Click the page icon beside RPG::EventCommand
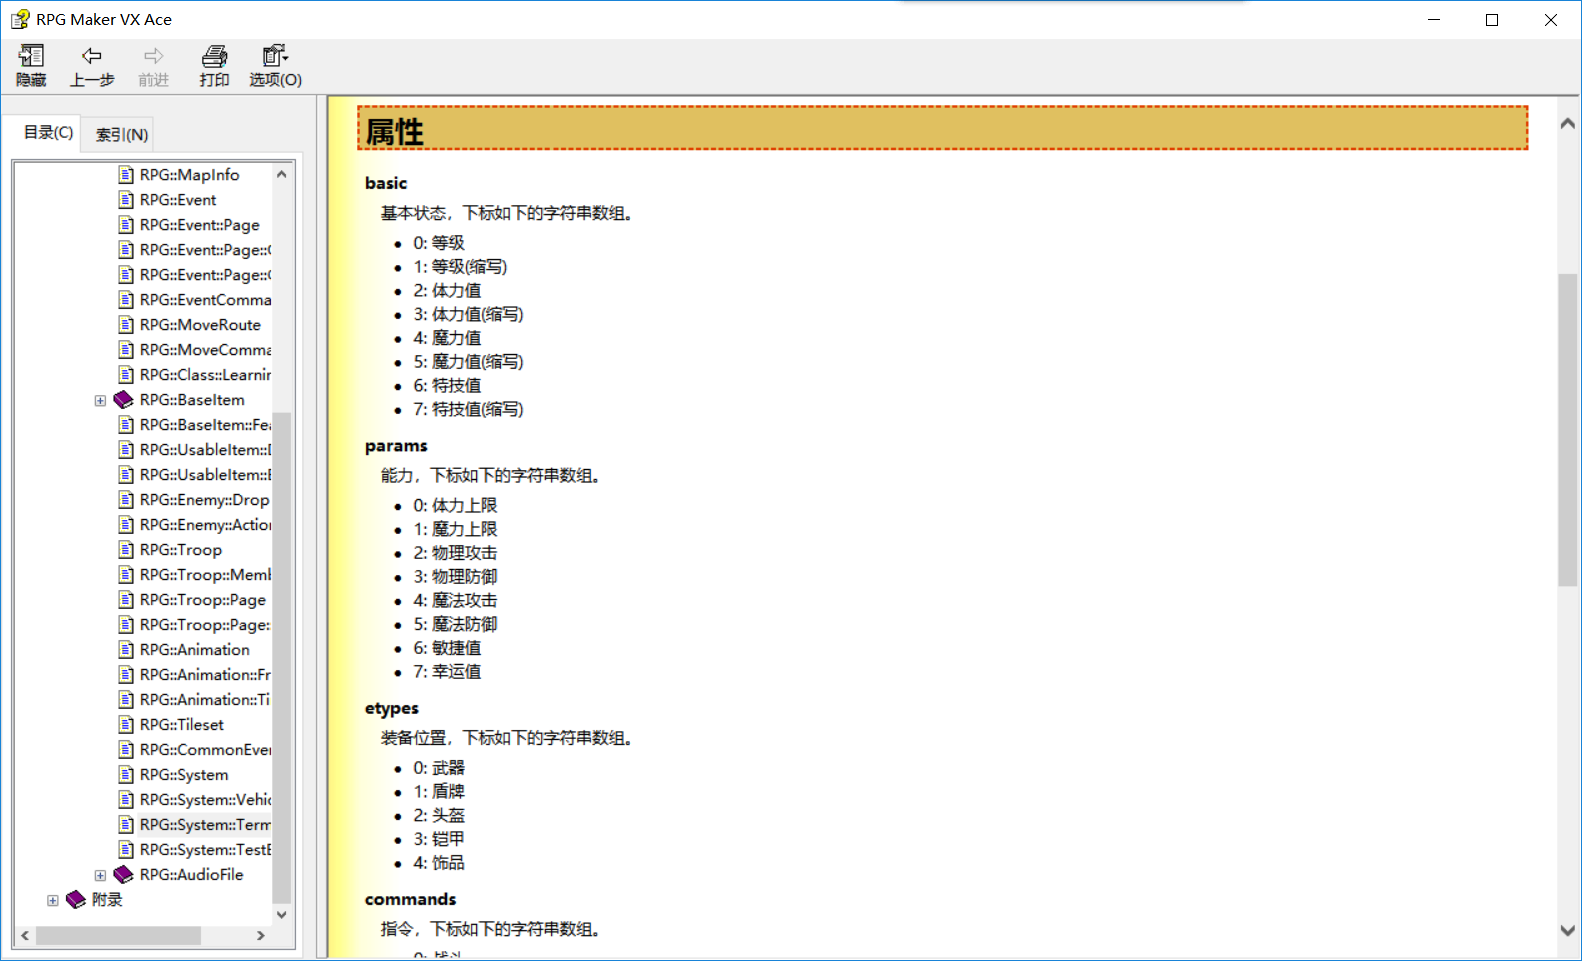The image size is (1582, 961). 126,300
